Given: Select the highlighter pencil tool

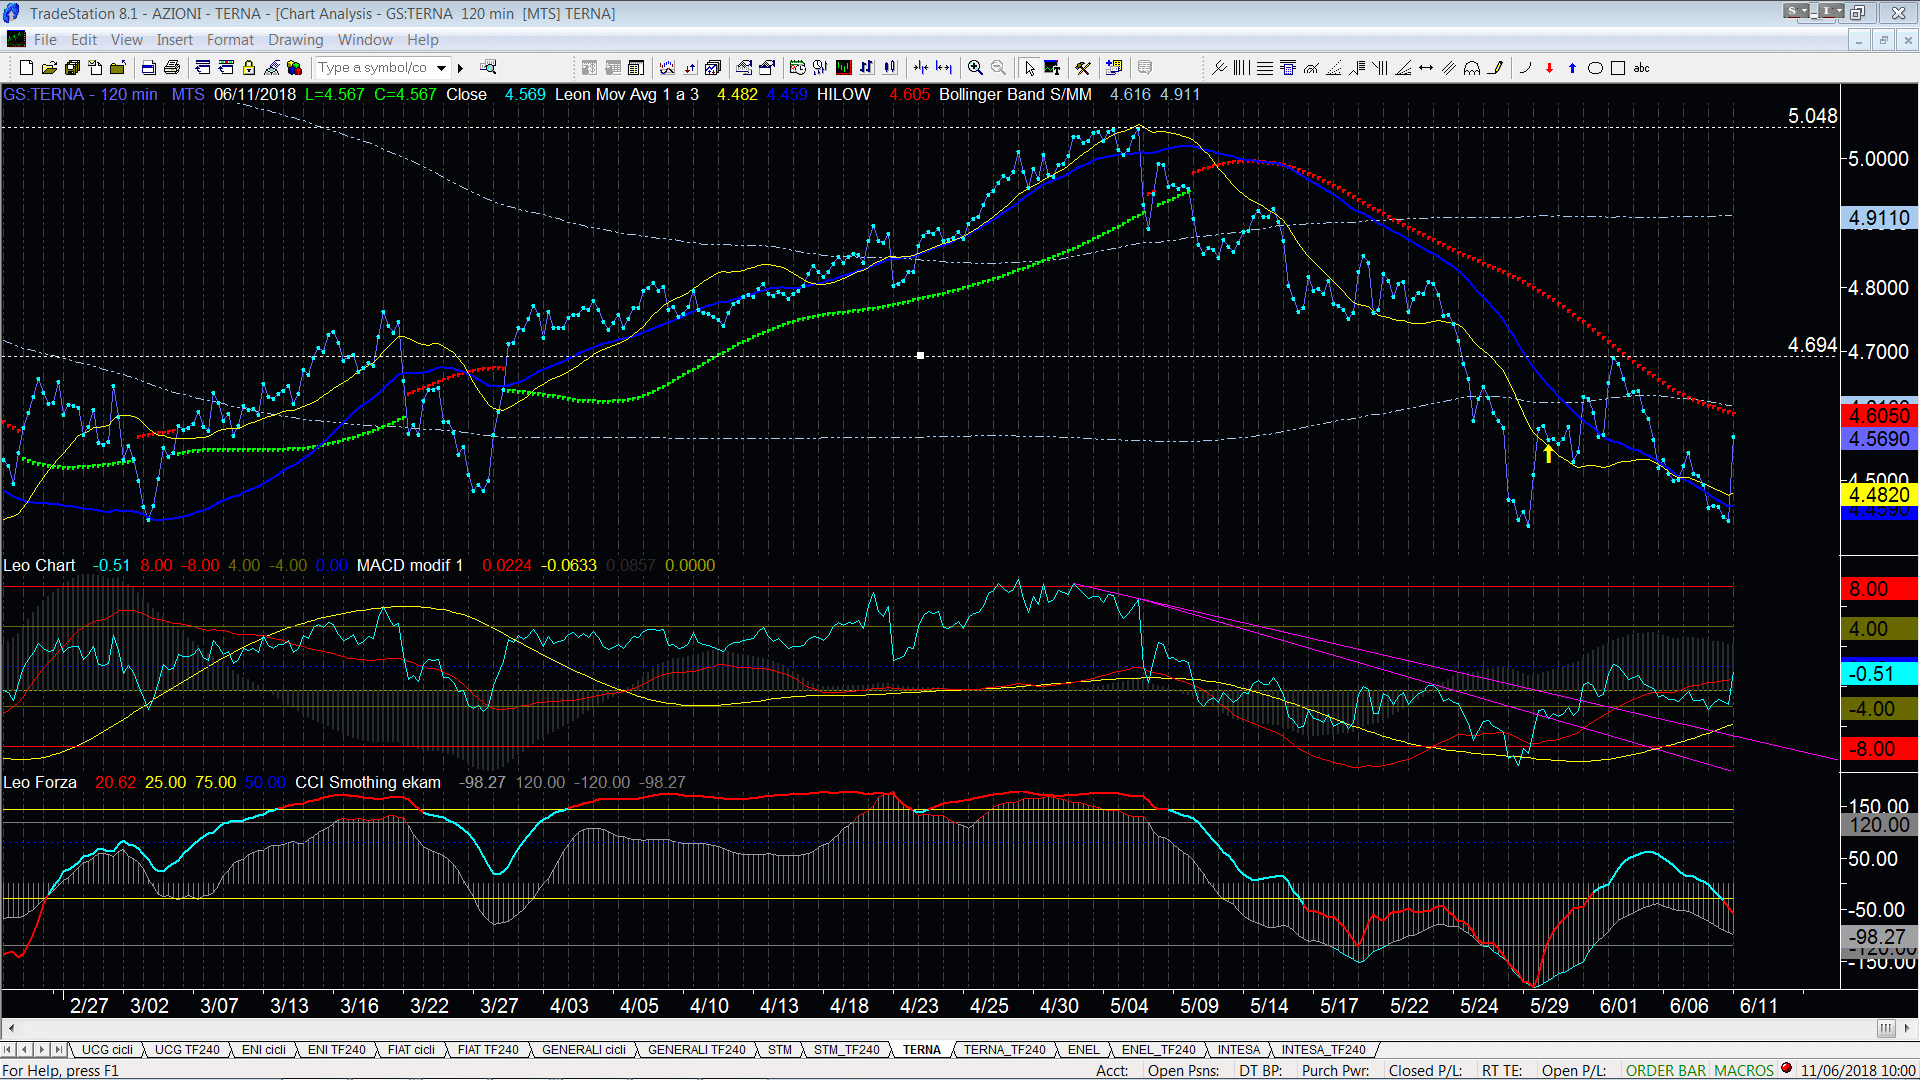Looking at the screenshot, I should pyautogui.click(x=1495, y=68).
